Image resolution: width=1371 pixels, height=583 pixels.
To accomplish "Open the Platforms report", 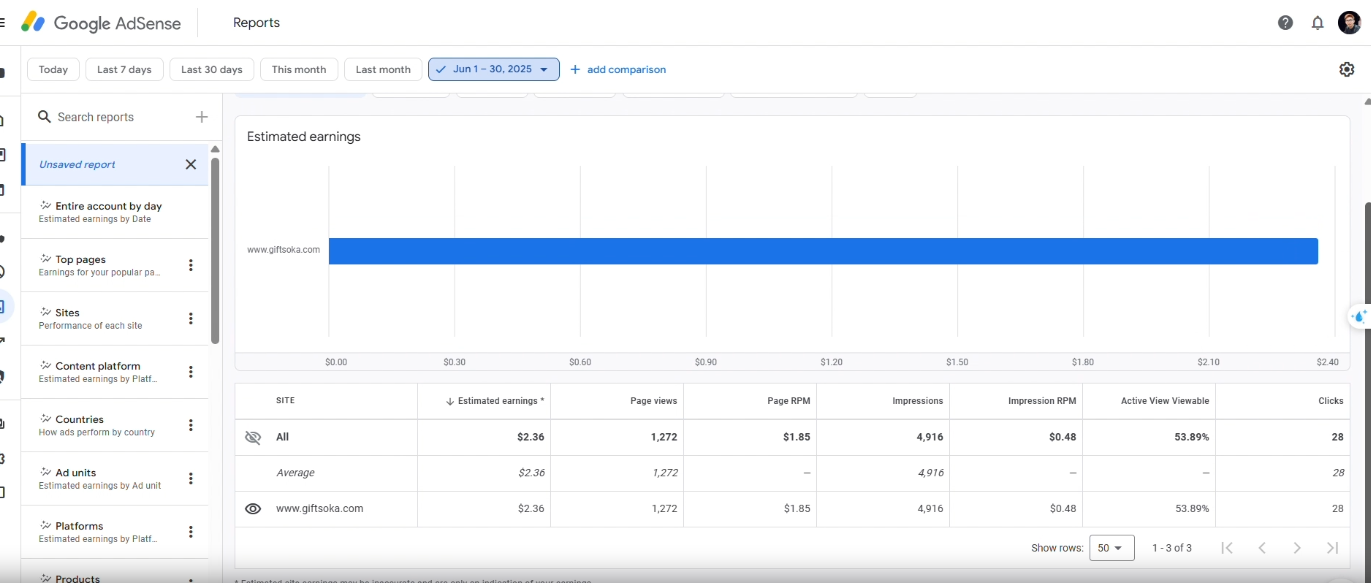I will [x=100, y=532].
